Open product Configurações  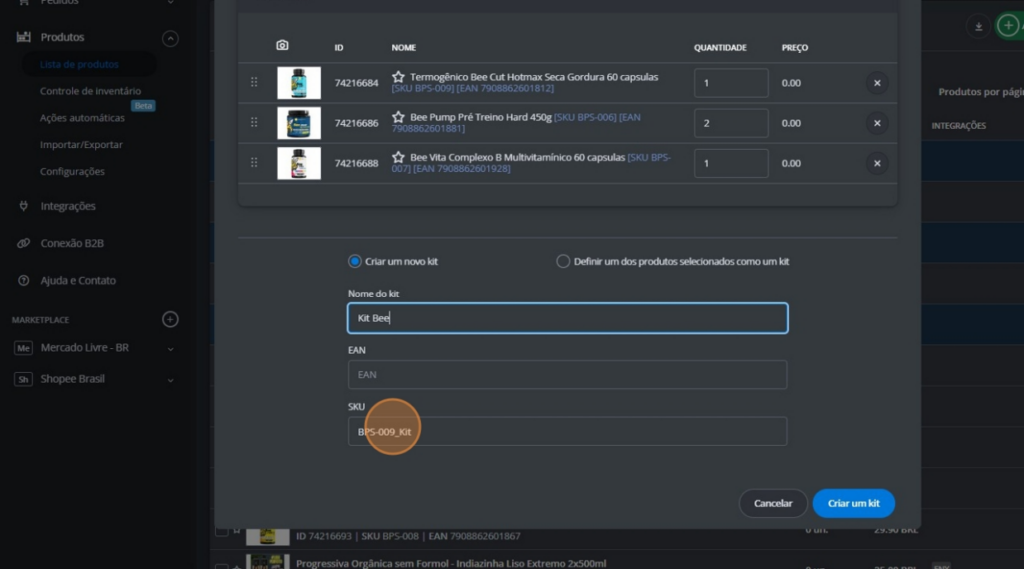tap(72, 171)
